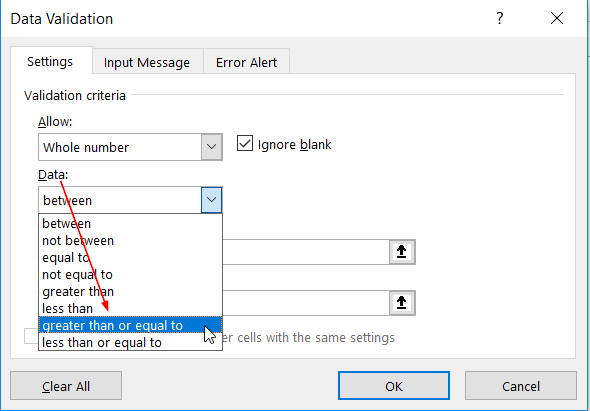Collapse dialog using the second range-select arrow
Screen dimensions: 590x411
[402, 303]
